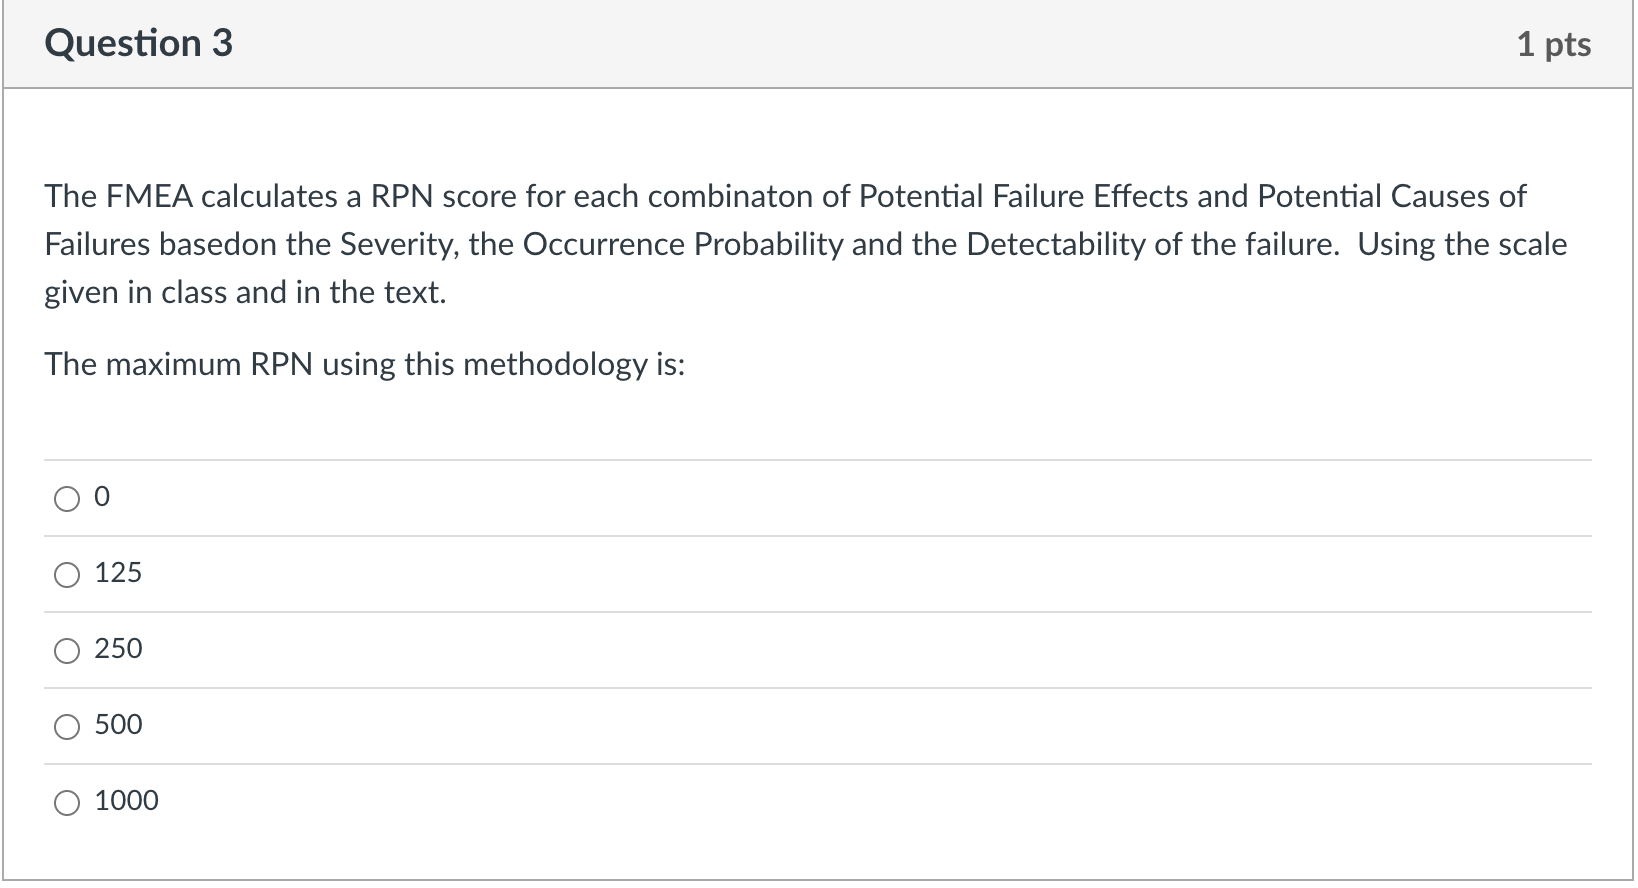Click the sentence starting 'The maximum RPN'
The width and height of the screenshot is (1638, 888).
pyautogui.click(x=364, y=364)
